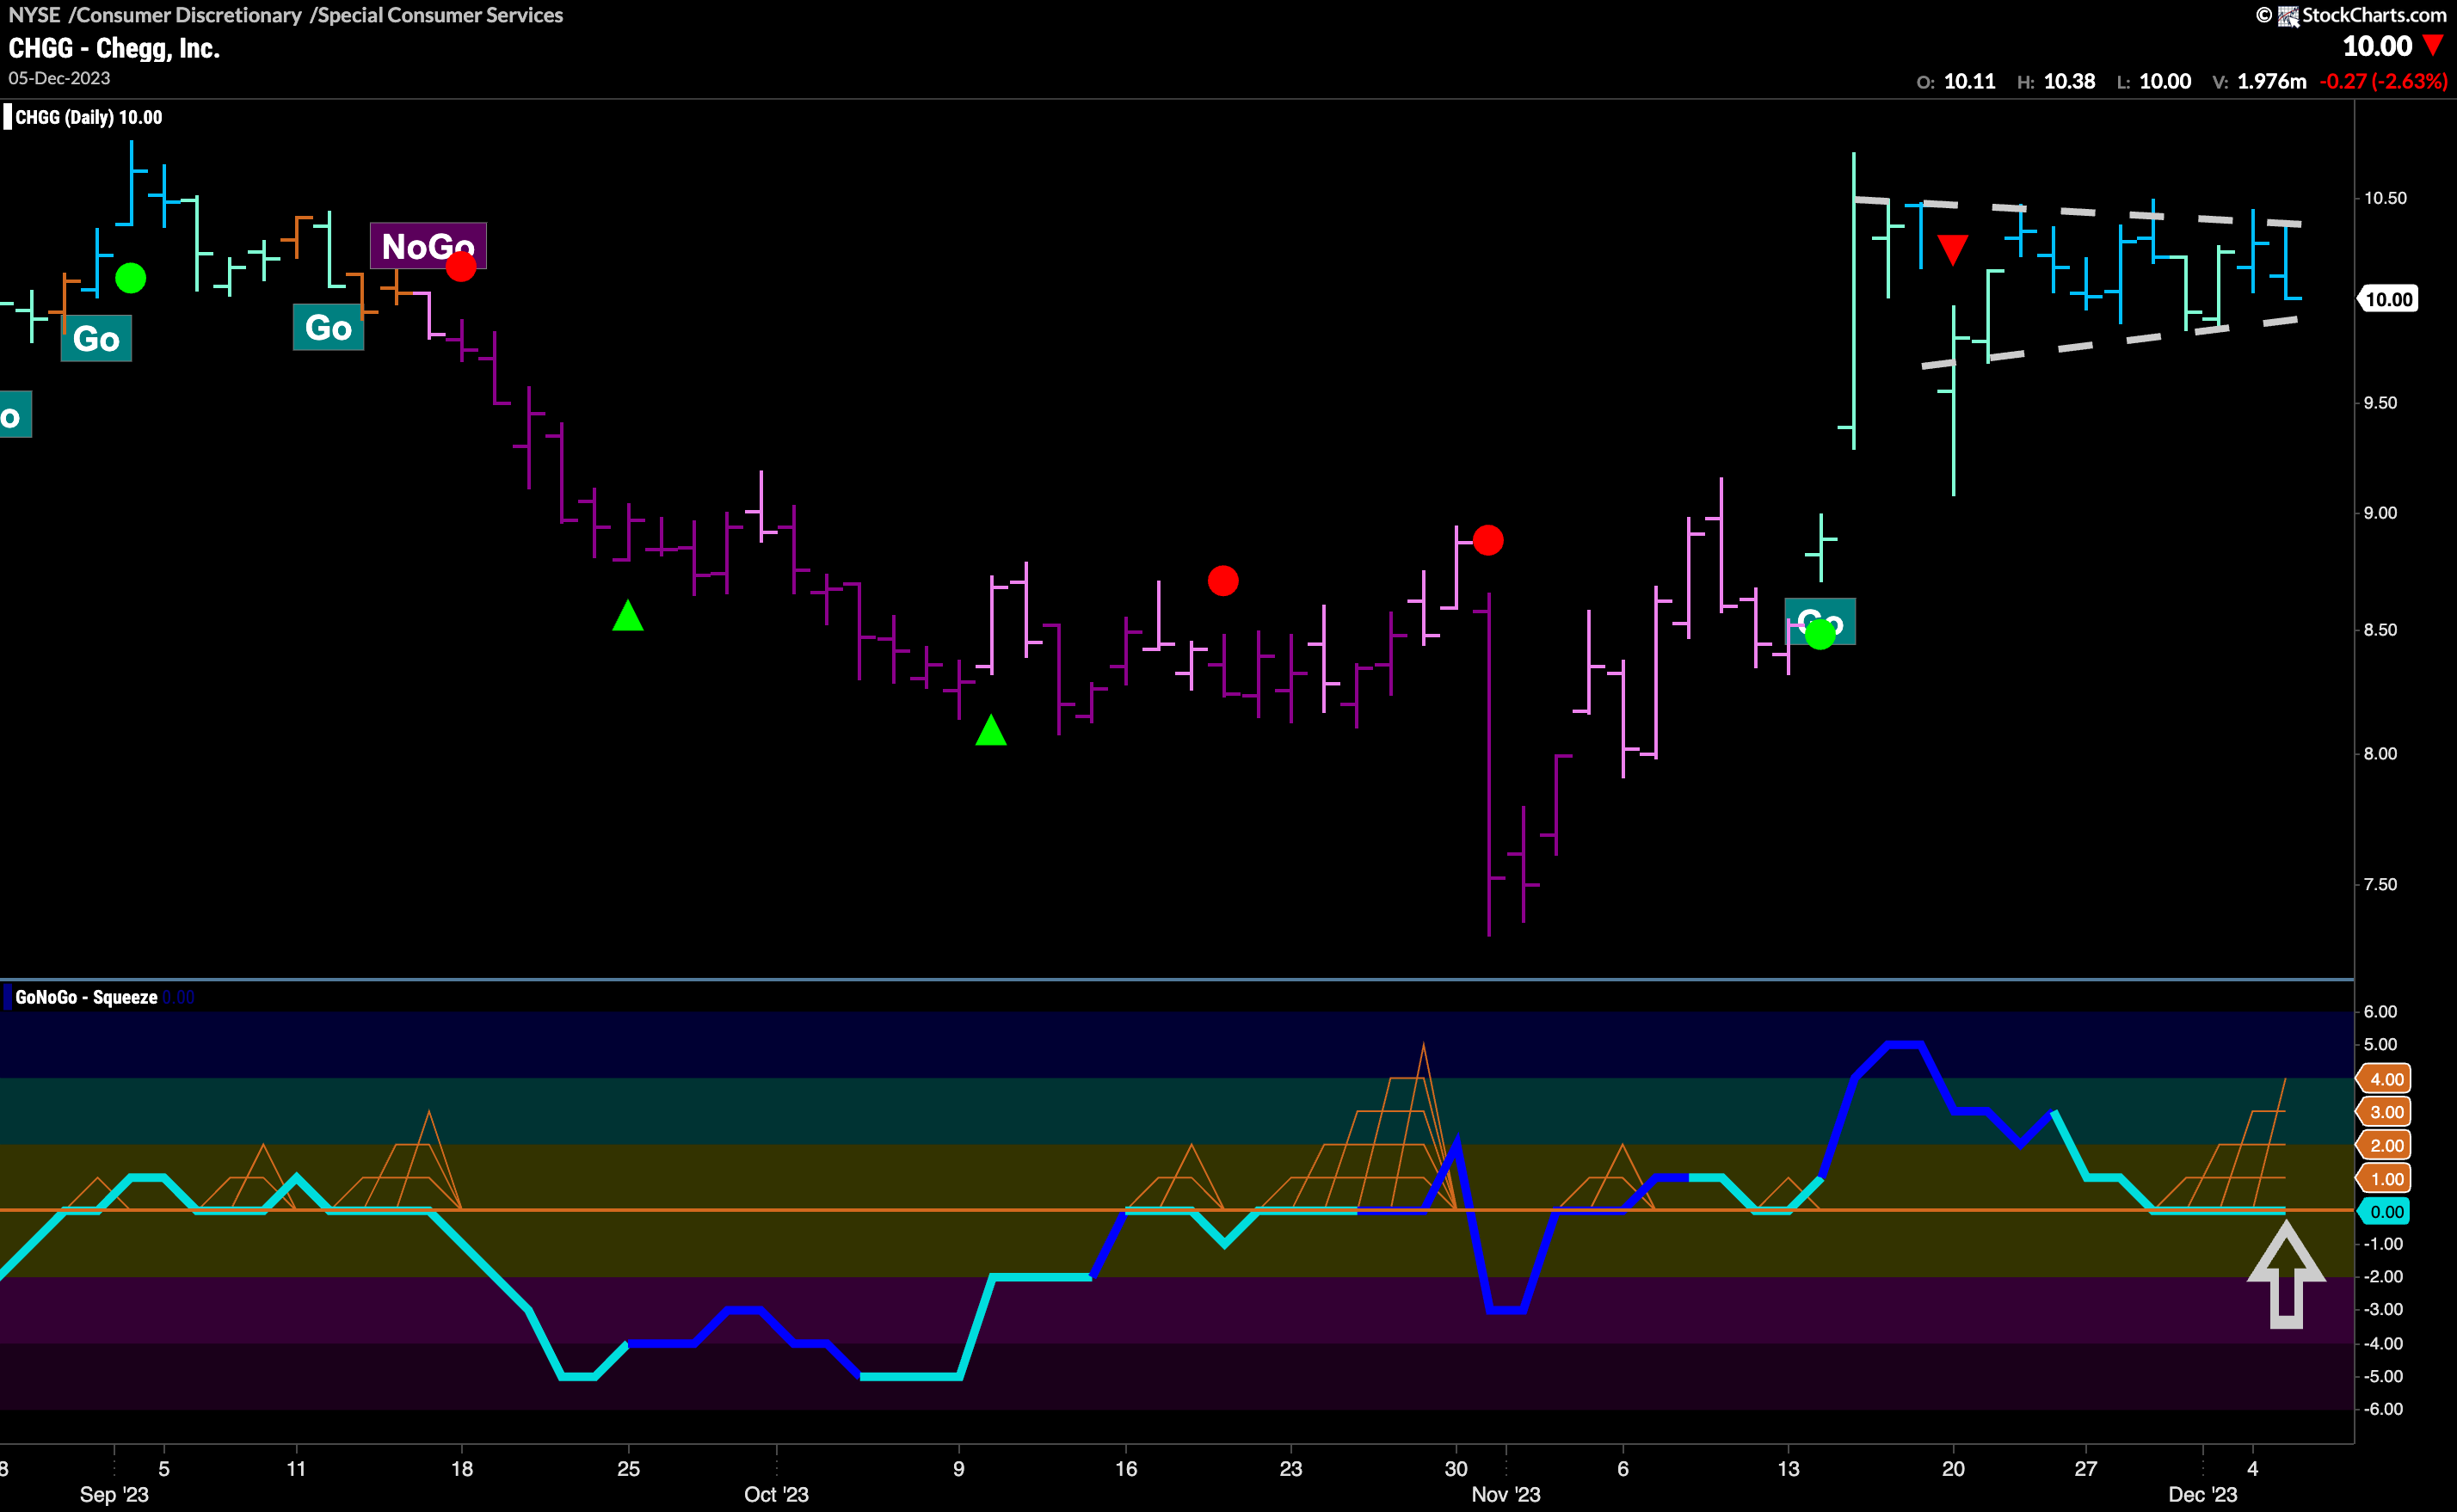The image size is (2457, 1512).
Task: Click the first Go label near Sep 5
Action: (96, 339)
